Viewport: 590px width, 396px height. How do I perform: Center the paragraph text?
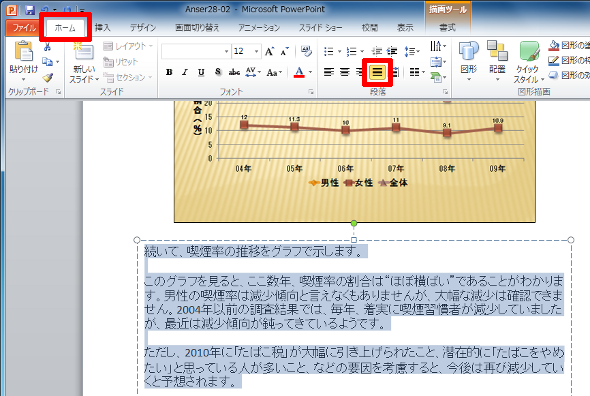tap(345, 72)
